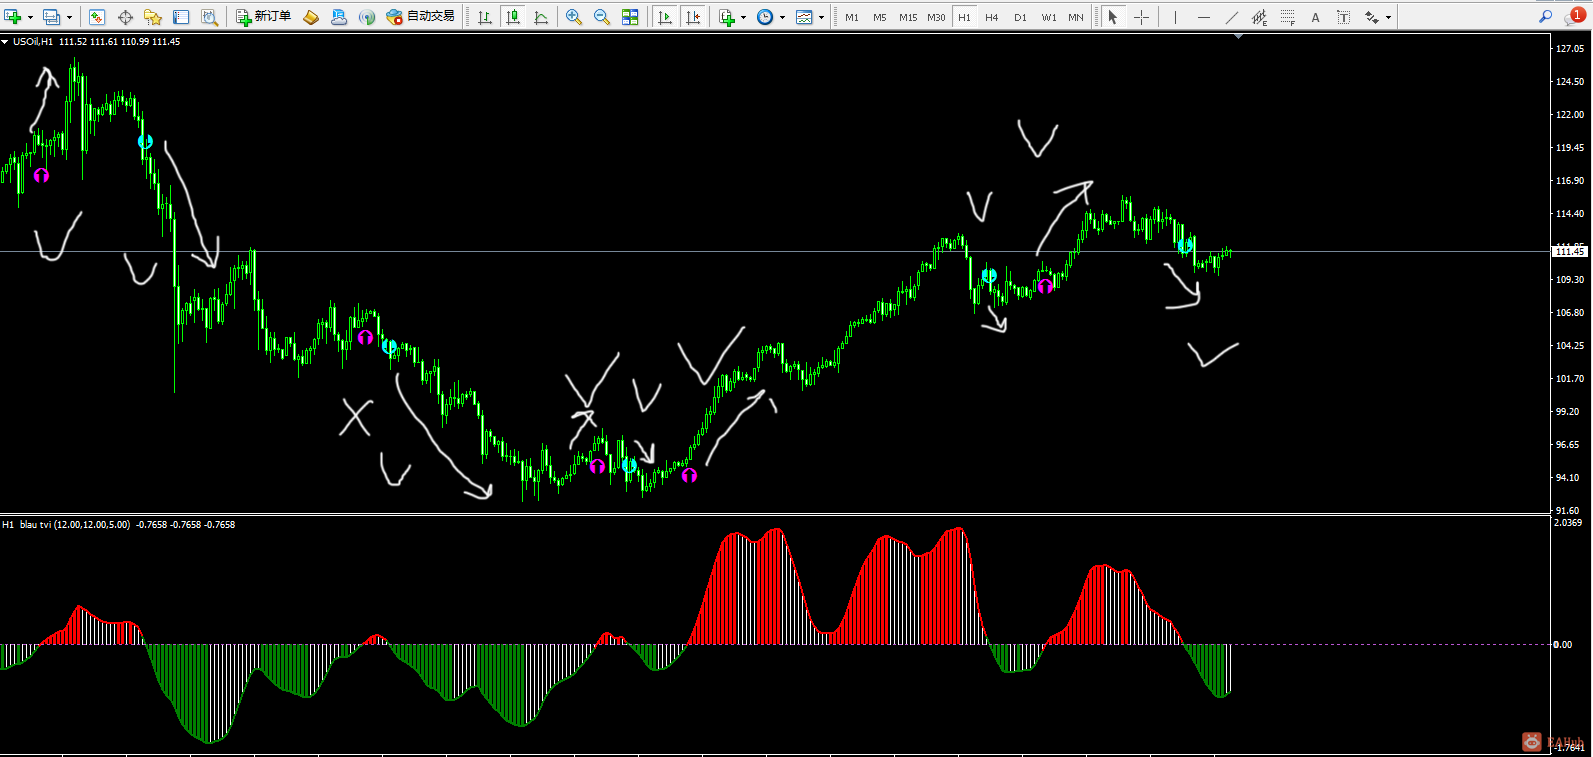Screen dimensions: 1593x757
Task: Toggle chart auto scroll
Action: click(665, 17)
